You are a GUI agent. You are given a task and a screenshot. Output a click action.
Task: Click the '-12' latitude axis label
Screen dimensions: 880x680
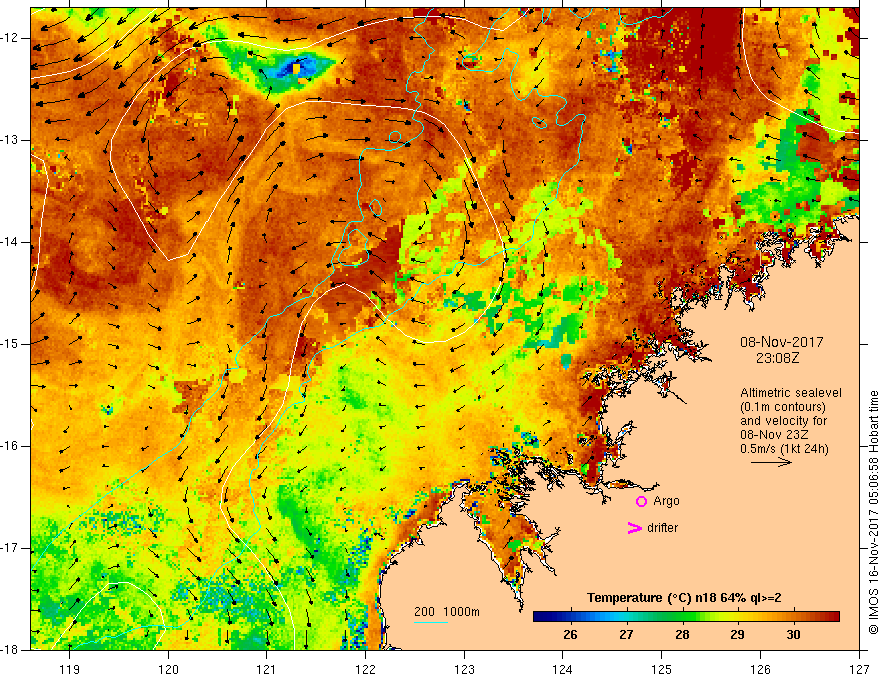11,38
